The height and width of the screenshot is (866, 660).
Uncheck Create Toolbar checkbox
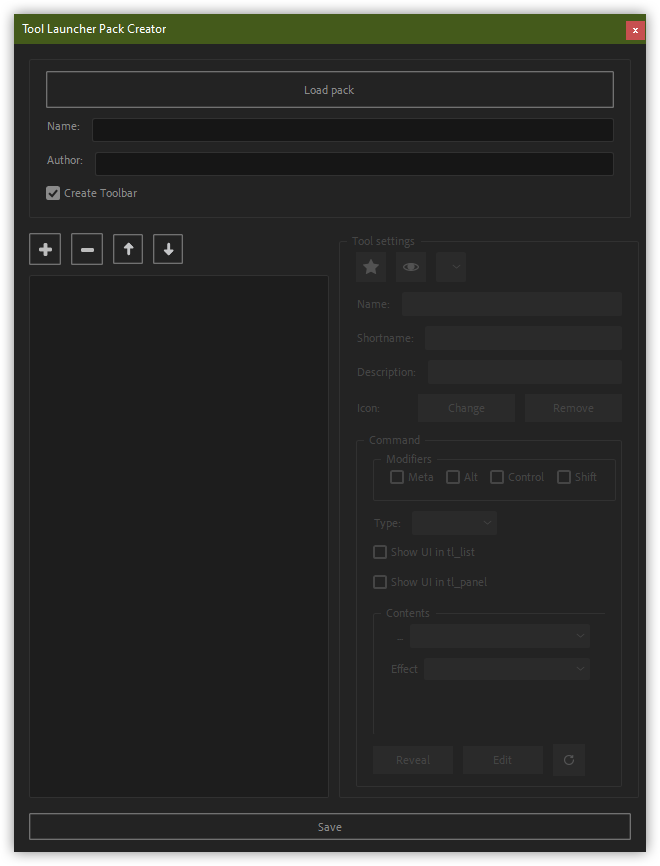pyautogui.click(x=53, y=193)
